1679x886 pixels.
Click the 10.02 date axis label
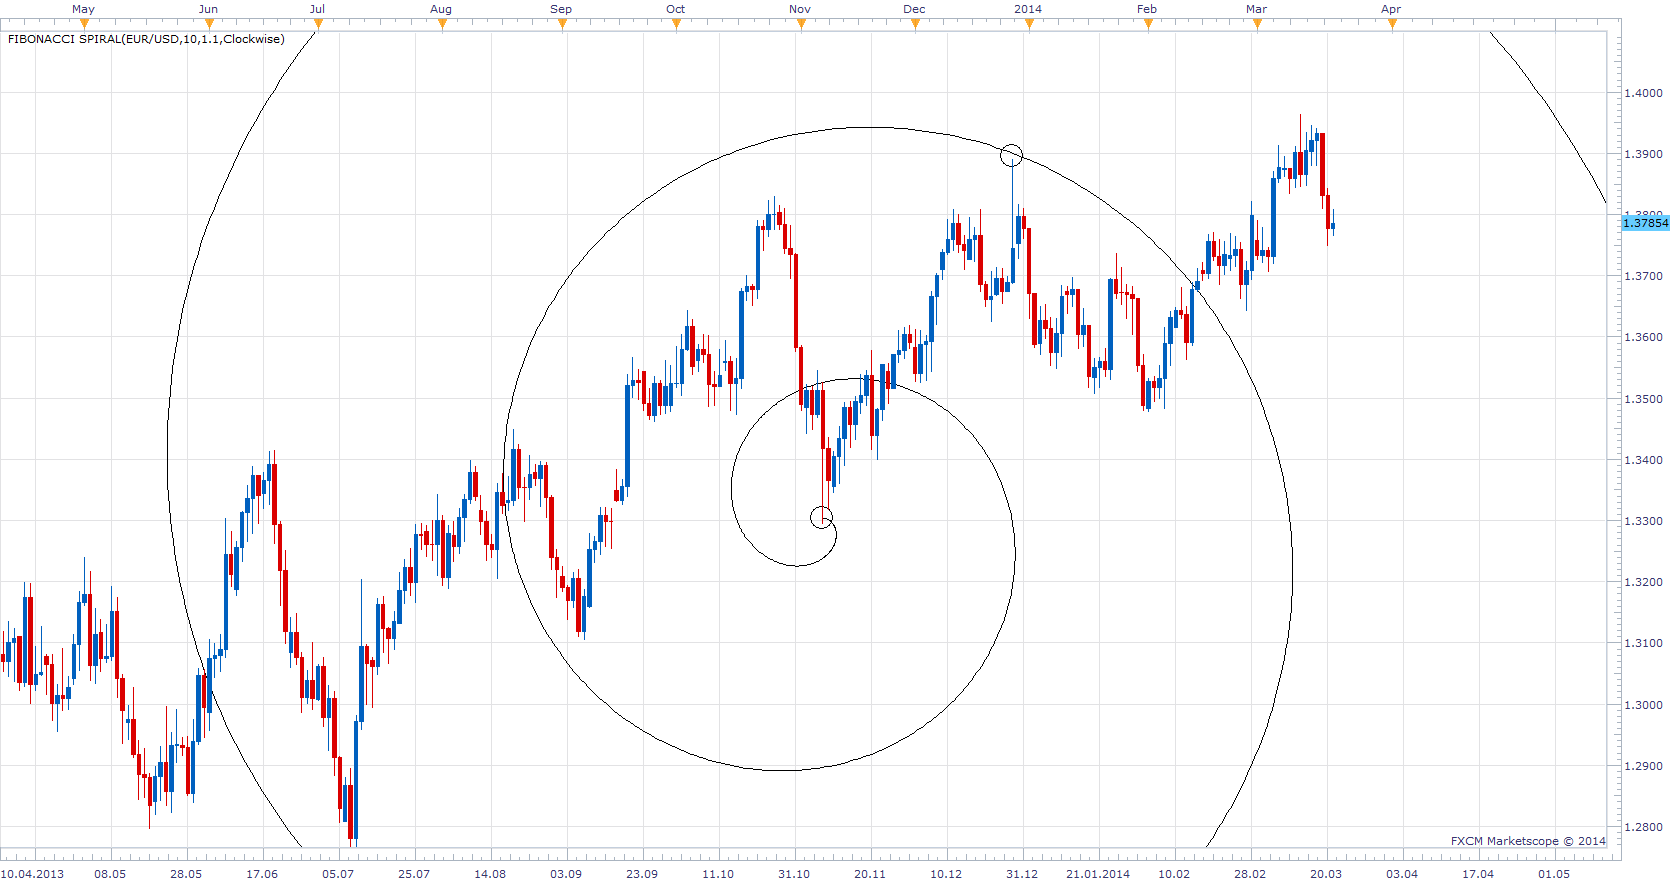(x=1174, y=874)
